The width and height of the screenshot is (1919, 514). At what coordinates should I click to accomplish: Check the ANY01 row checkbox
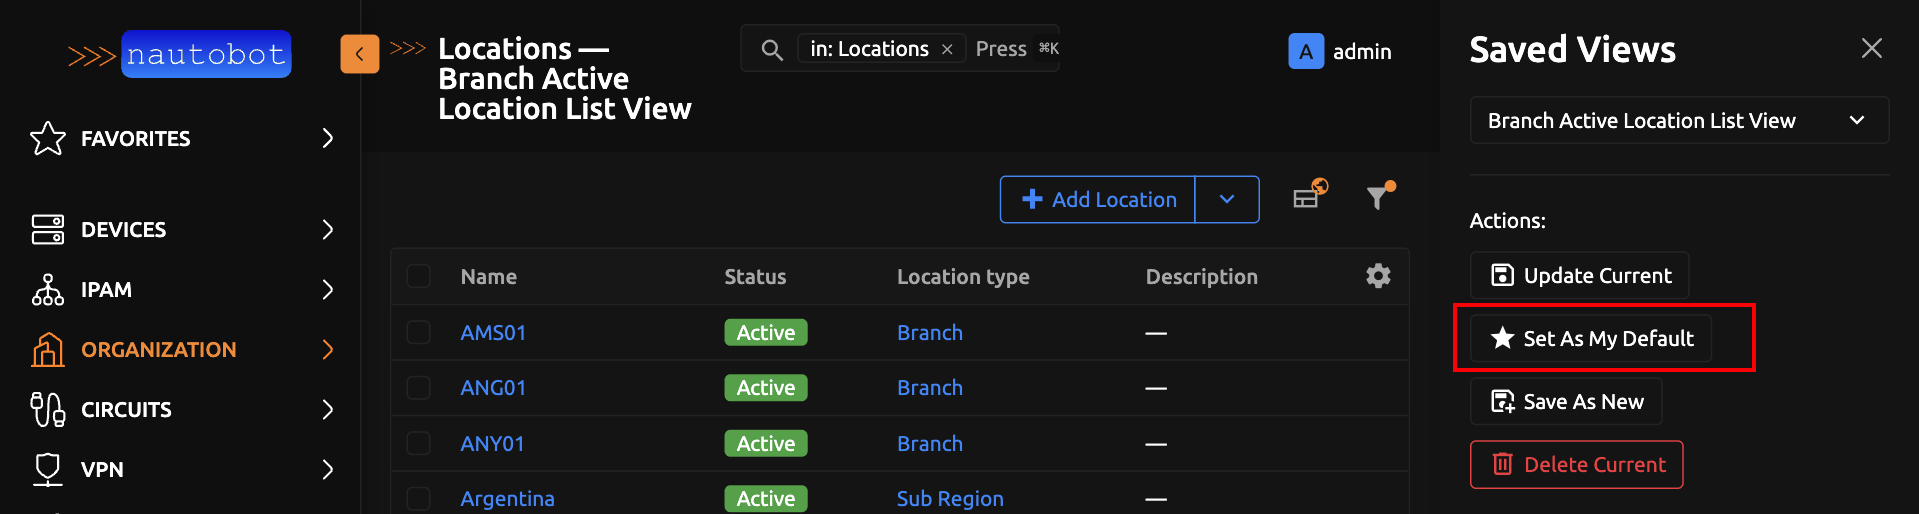click(x=419, y=443)
